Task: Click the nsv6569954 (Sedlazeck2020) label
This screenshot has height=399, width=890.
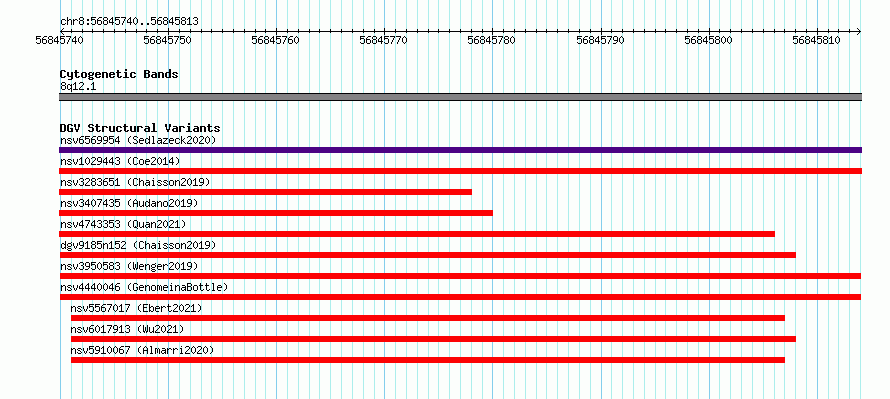Action: [138, 140]
